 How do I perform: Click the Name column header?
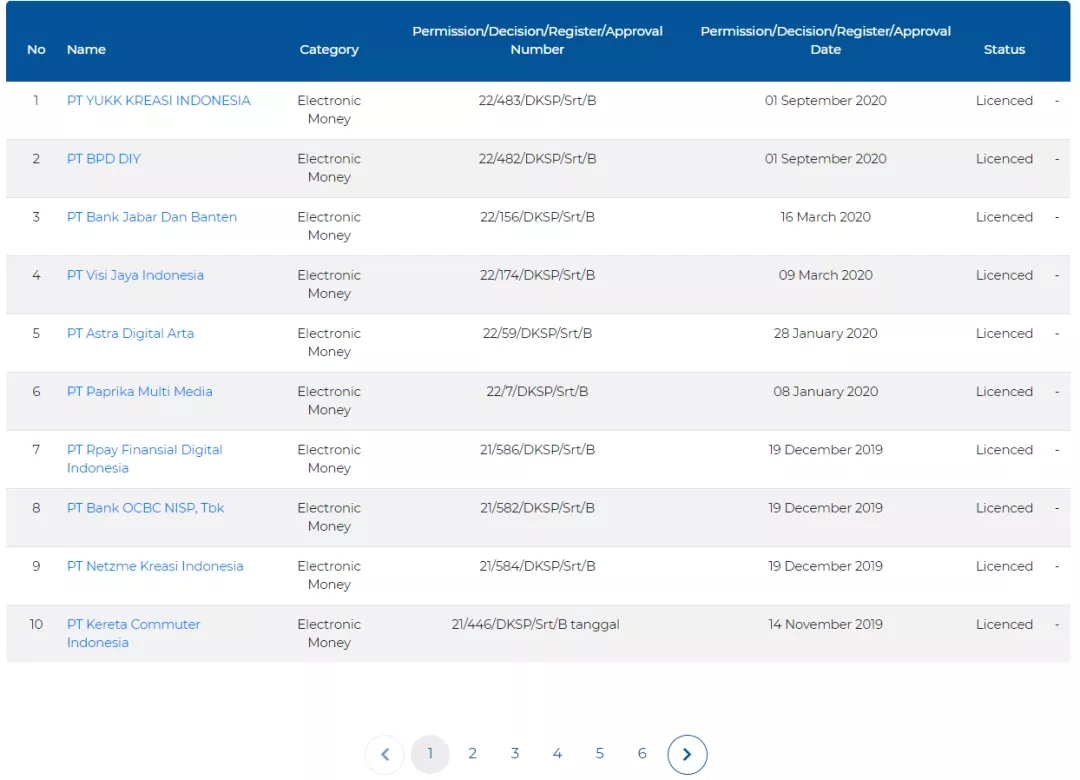coord(86,50)
